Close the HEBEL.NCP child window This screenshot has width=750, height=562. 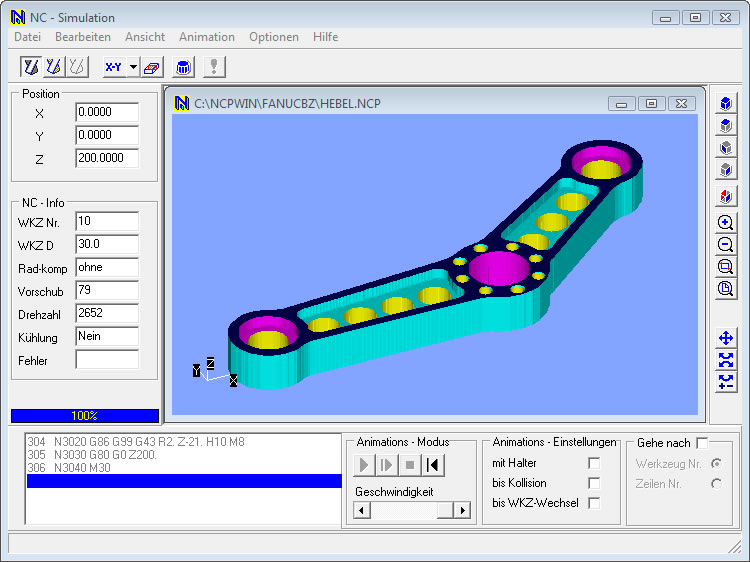(x=681, y=103)
